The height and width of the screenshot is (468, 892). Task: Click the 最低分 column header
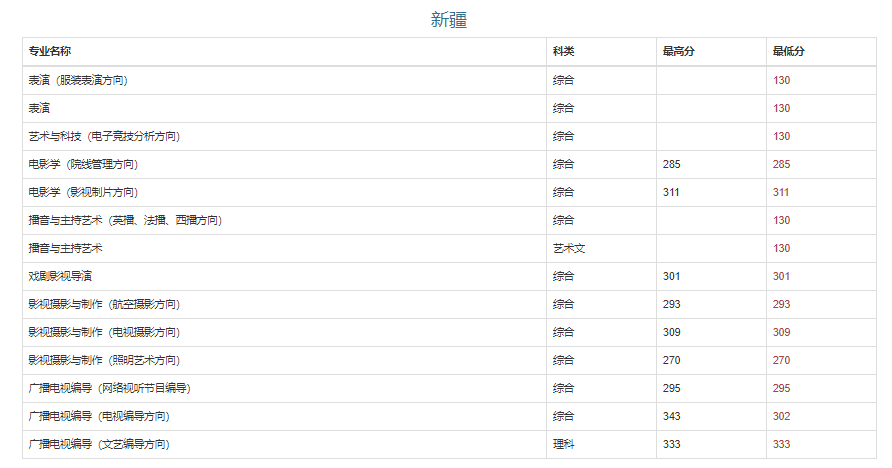[788, 51]
